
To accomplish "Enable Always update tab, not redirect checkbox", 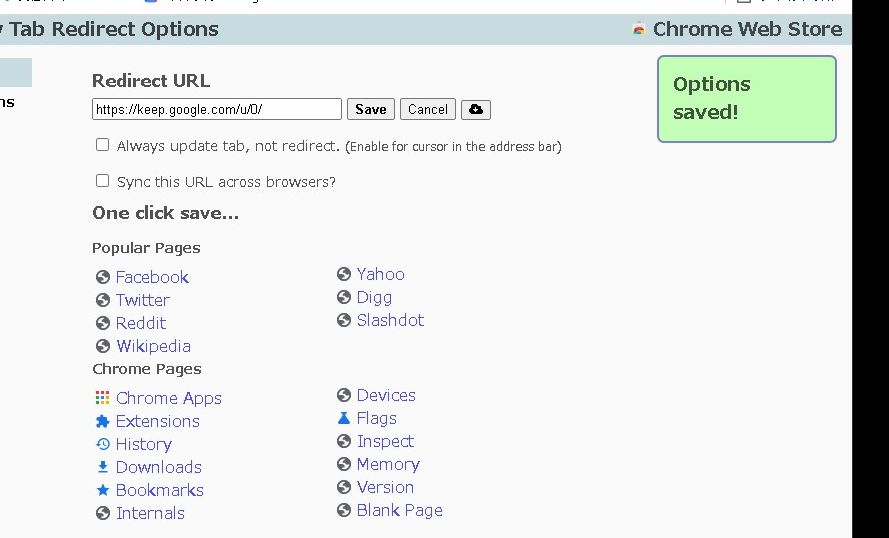I will [x=102, y=145].
